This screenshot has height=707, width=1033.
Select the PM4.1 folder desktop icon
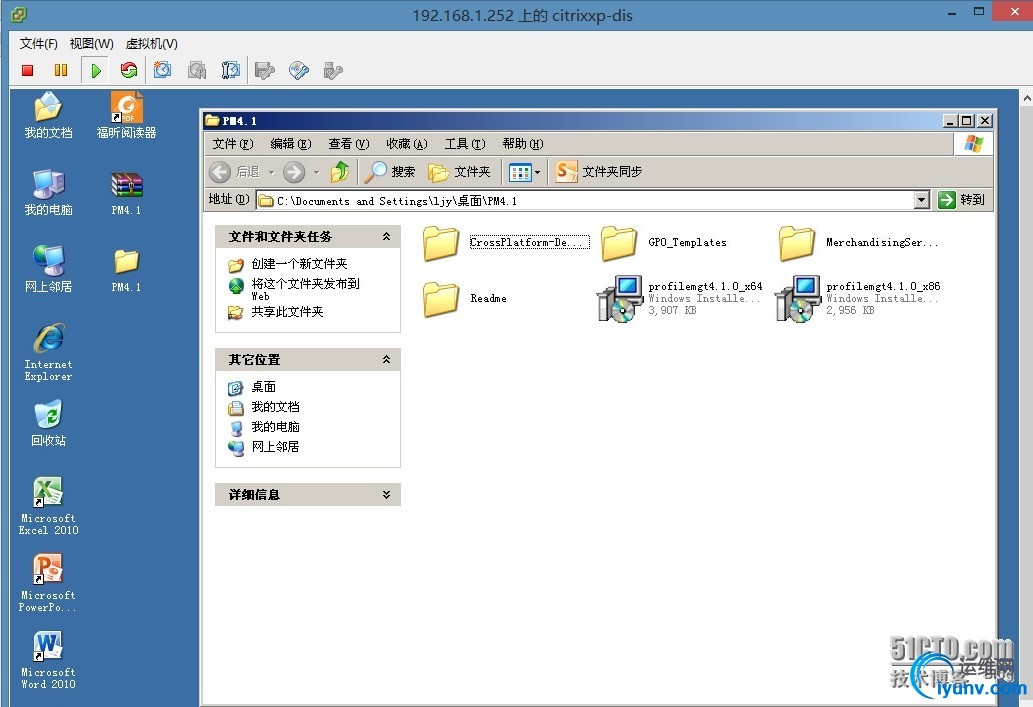126,270
